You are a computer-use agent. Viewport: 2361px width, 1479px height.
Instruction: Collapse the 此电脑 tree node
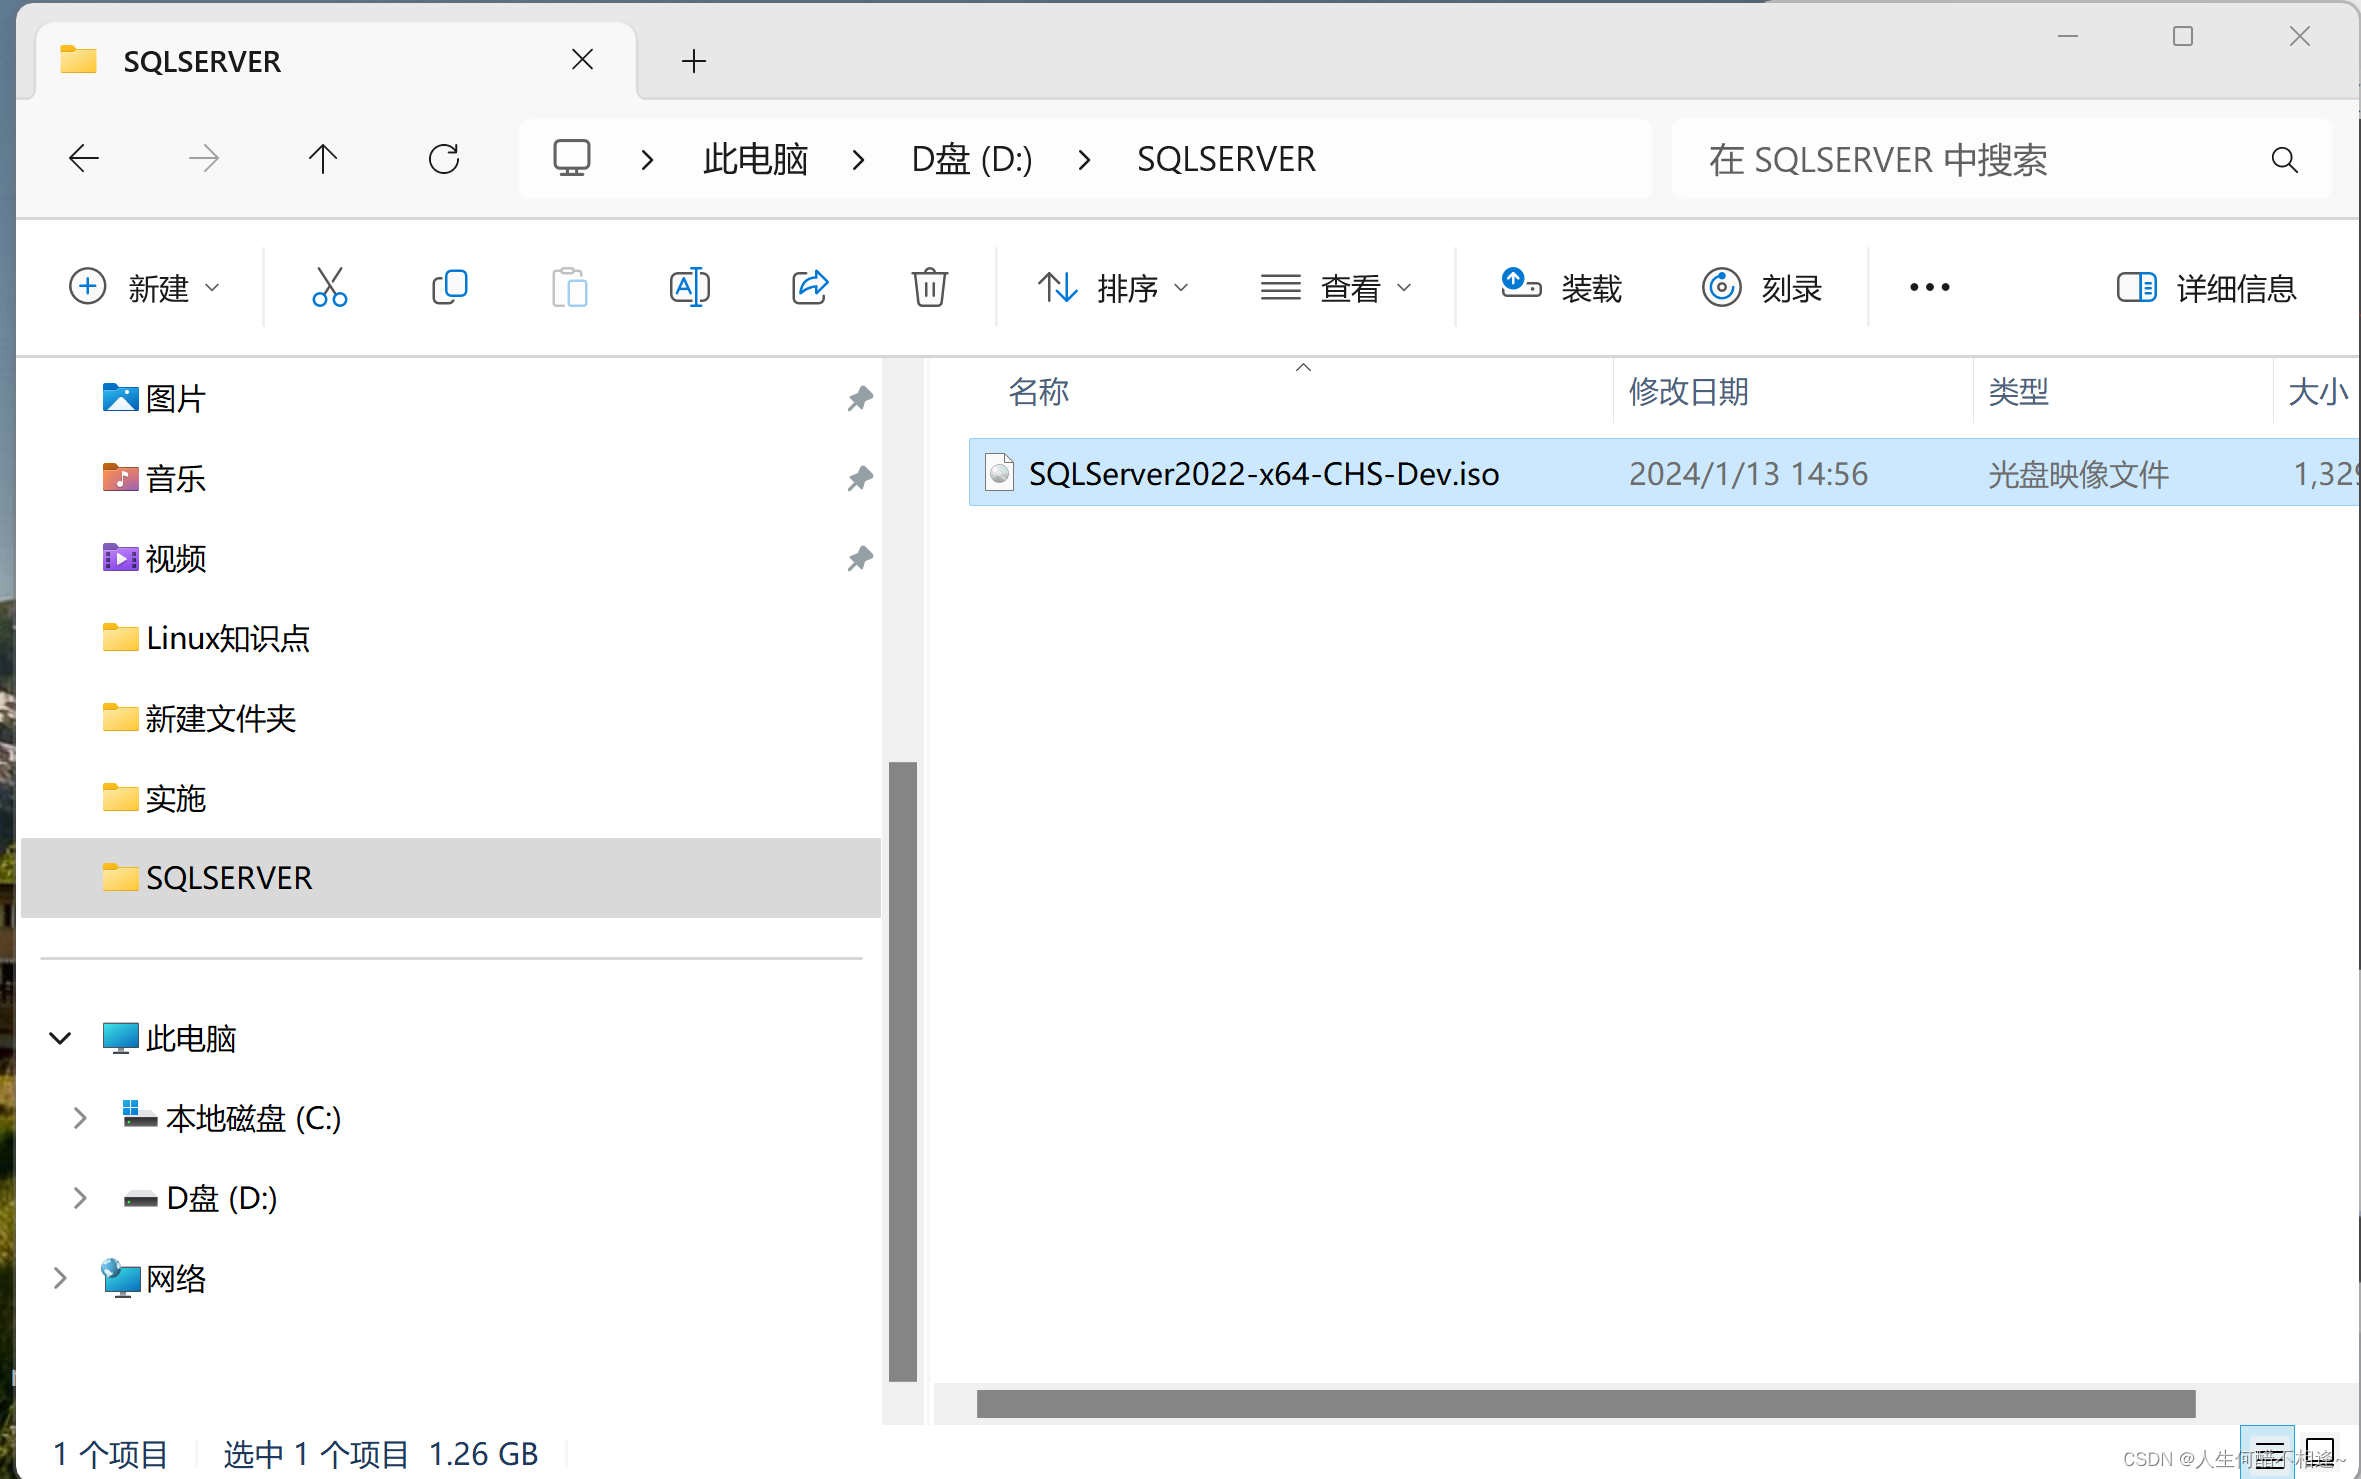pos(60,1038)
